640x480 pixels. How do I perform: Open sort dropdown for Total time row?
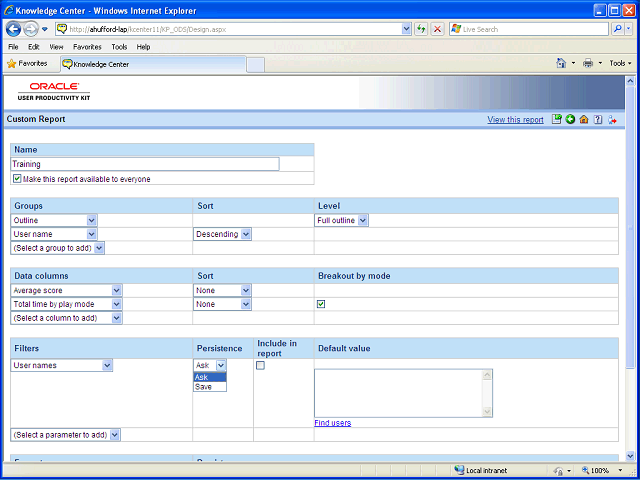[x=222, y=304]
